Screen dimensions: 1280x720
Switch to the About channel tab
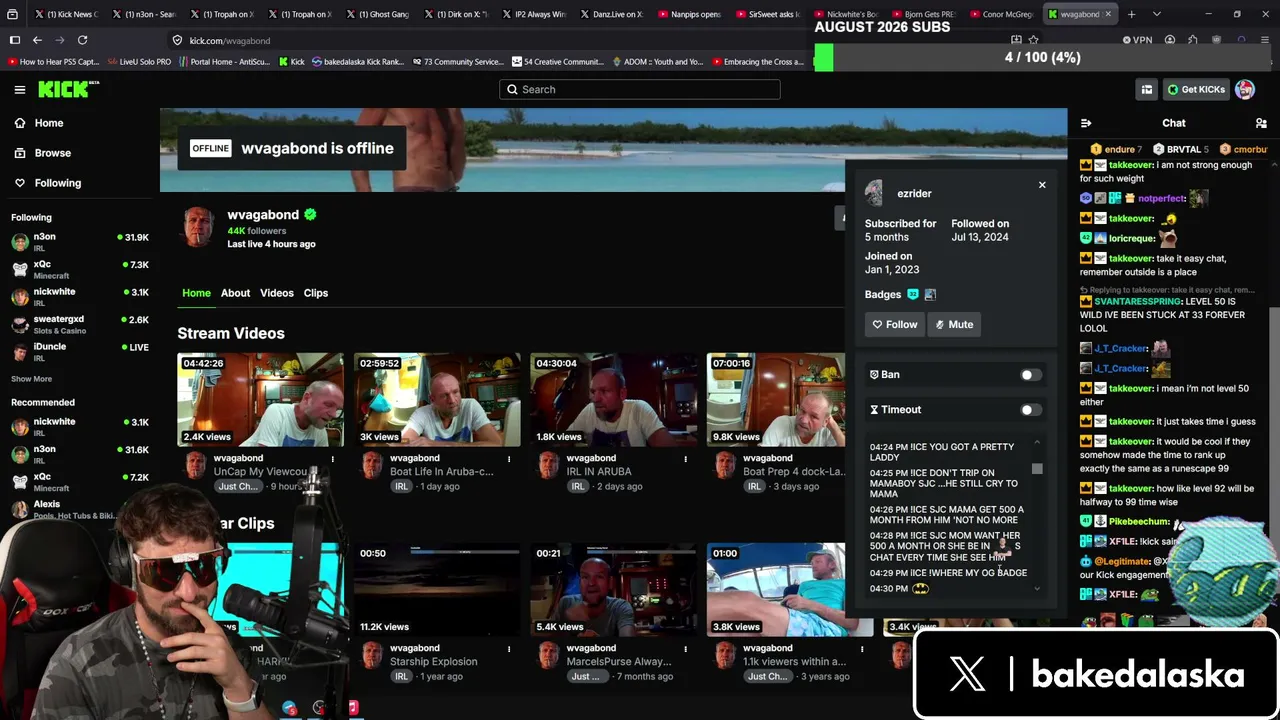click(235, 293)
